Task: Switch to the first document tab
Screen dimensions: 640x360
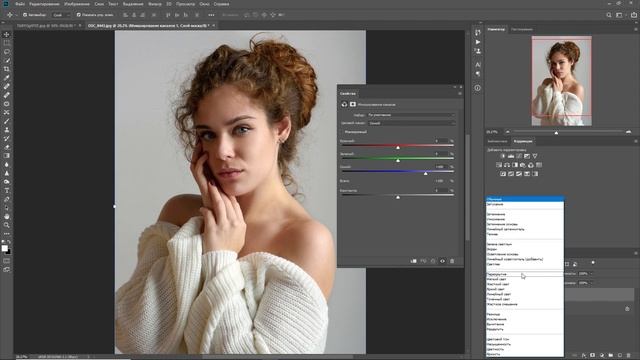Action: coord(46,25)
